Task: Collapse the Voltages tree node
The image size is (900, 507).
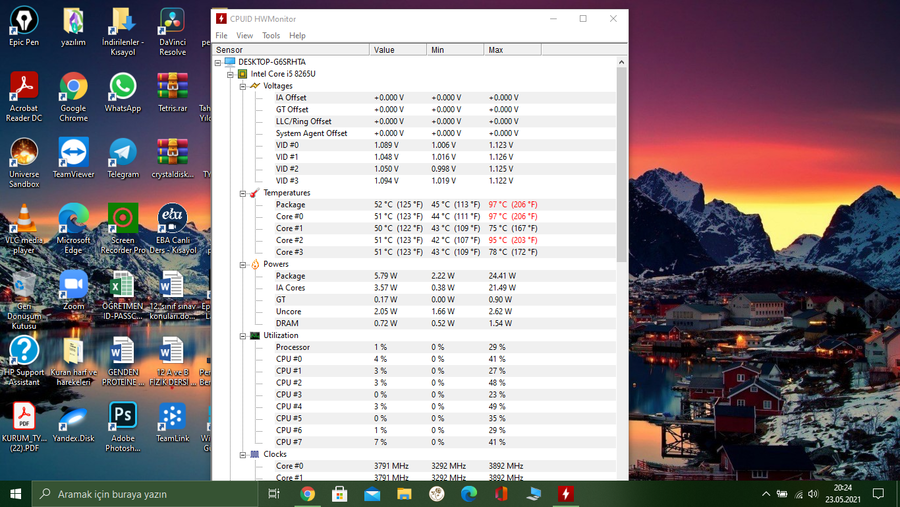Action: pos(243,86)
